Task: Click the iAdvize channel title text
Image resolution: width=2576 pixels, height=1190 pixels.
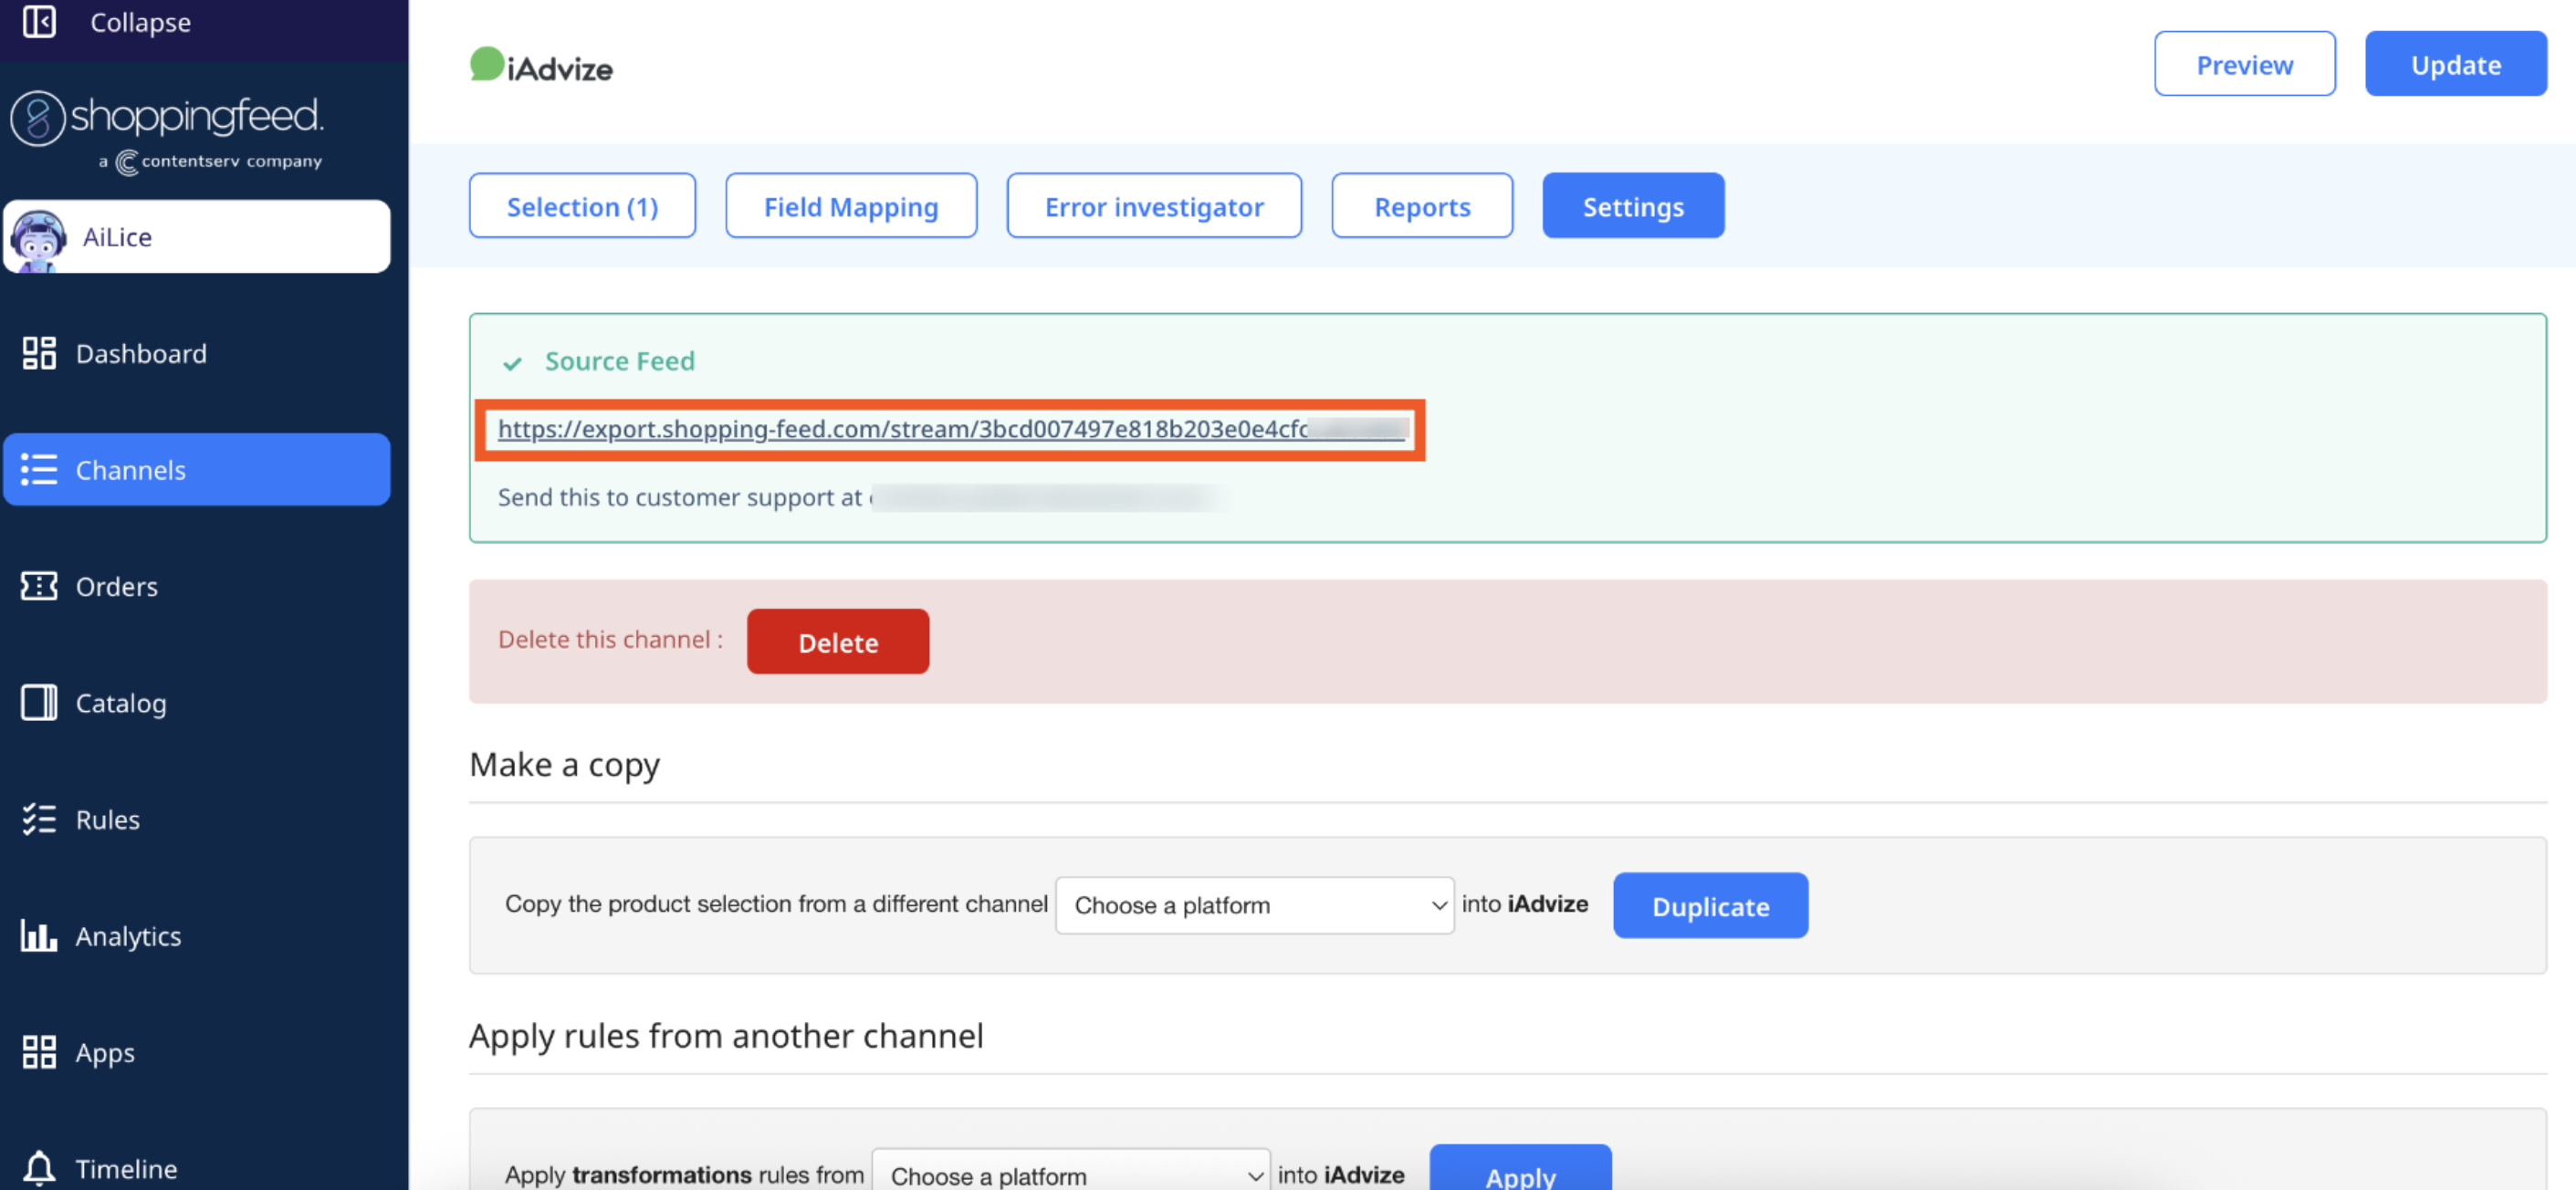Action: tap(560, 69)
